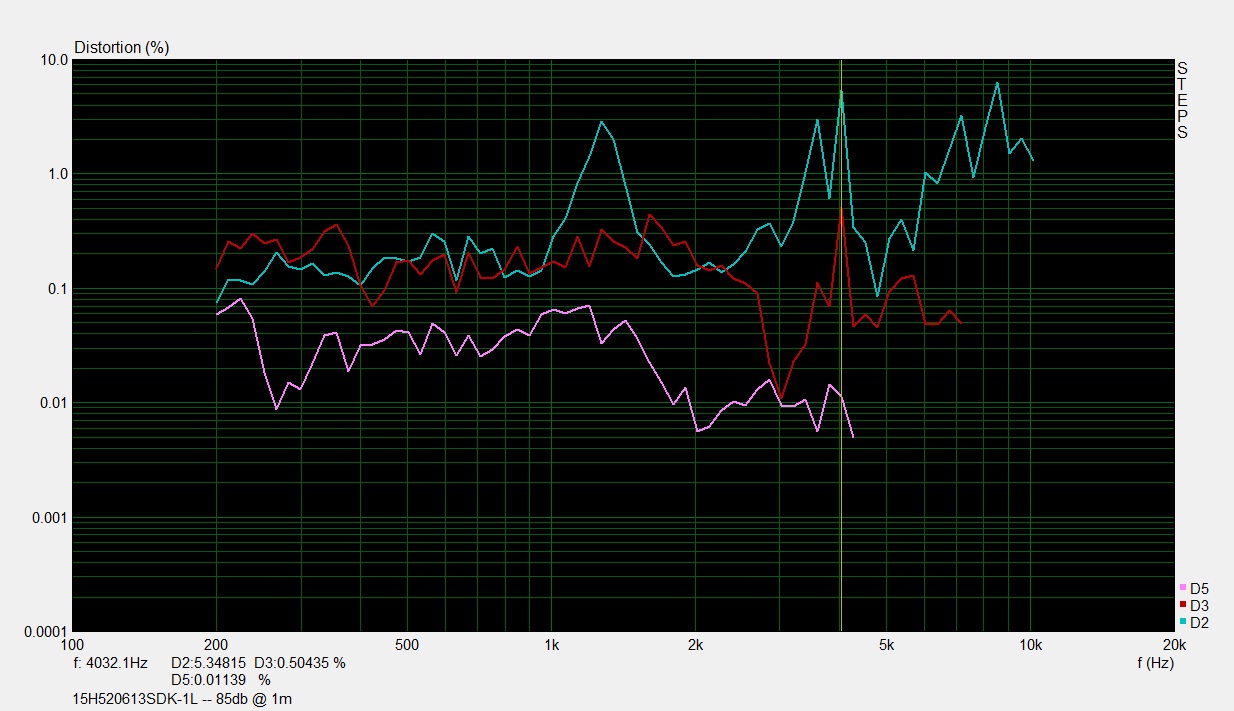This screenshot has height=711, width=1234.
Task: Click the D2 legend color swatch
Action: pyautogui.click(x=1183, y=622)
